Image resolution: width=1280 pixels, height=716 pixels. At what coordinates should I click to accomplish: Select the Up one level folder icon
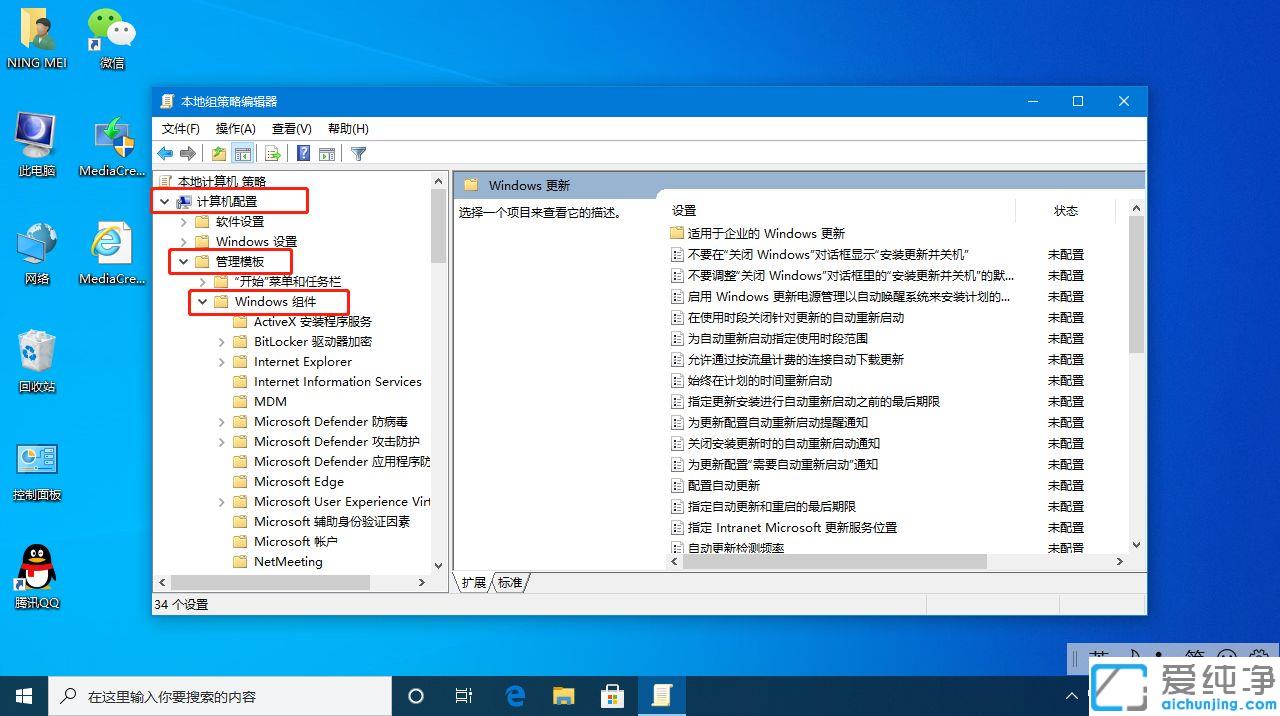(x=217, y=153)
